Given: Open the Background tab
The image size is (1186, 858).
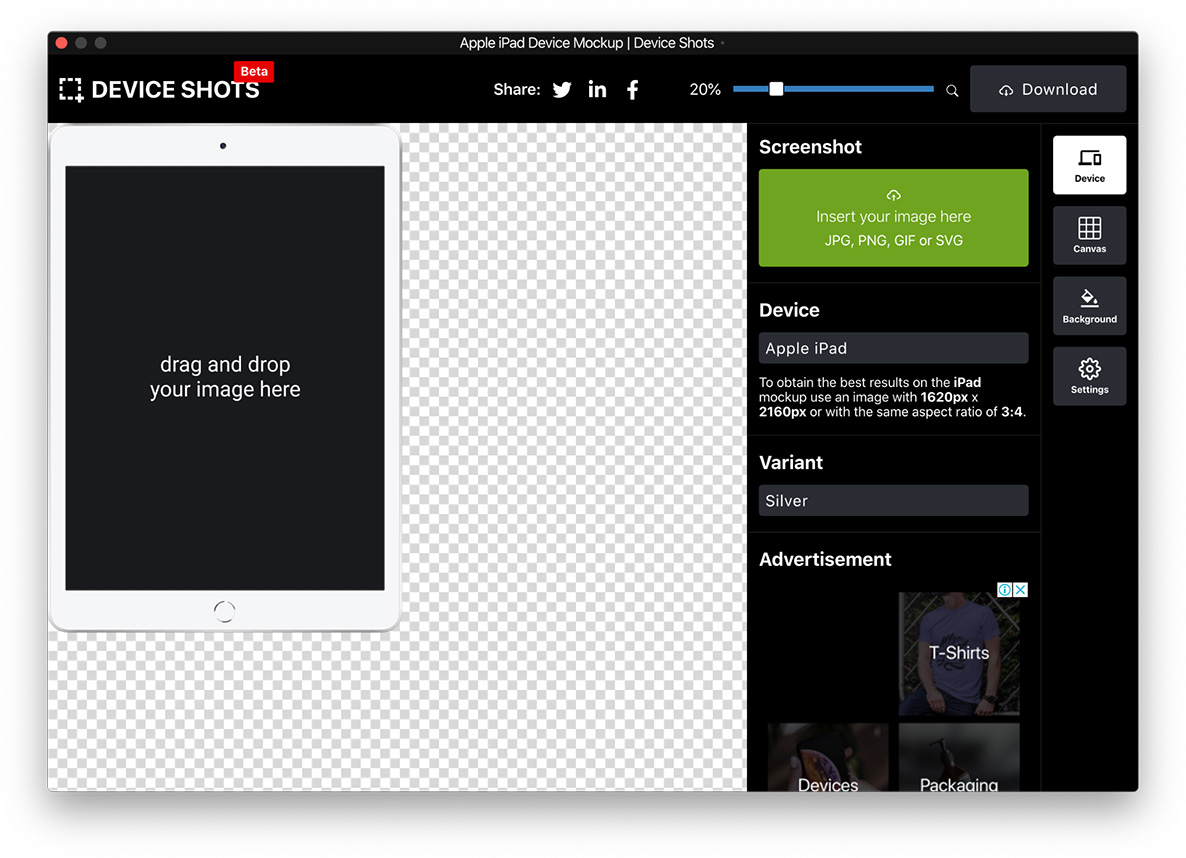Looking at the screenshot, I should pyautogui.click(x=1089, y=306).
